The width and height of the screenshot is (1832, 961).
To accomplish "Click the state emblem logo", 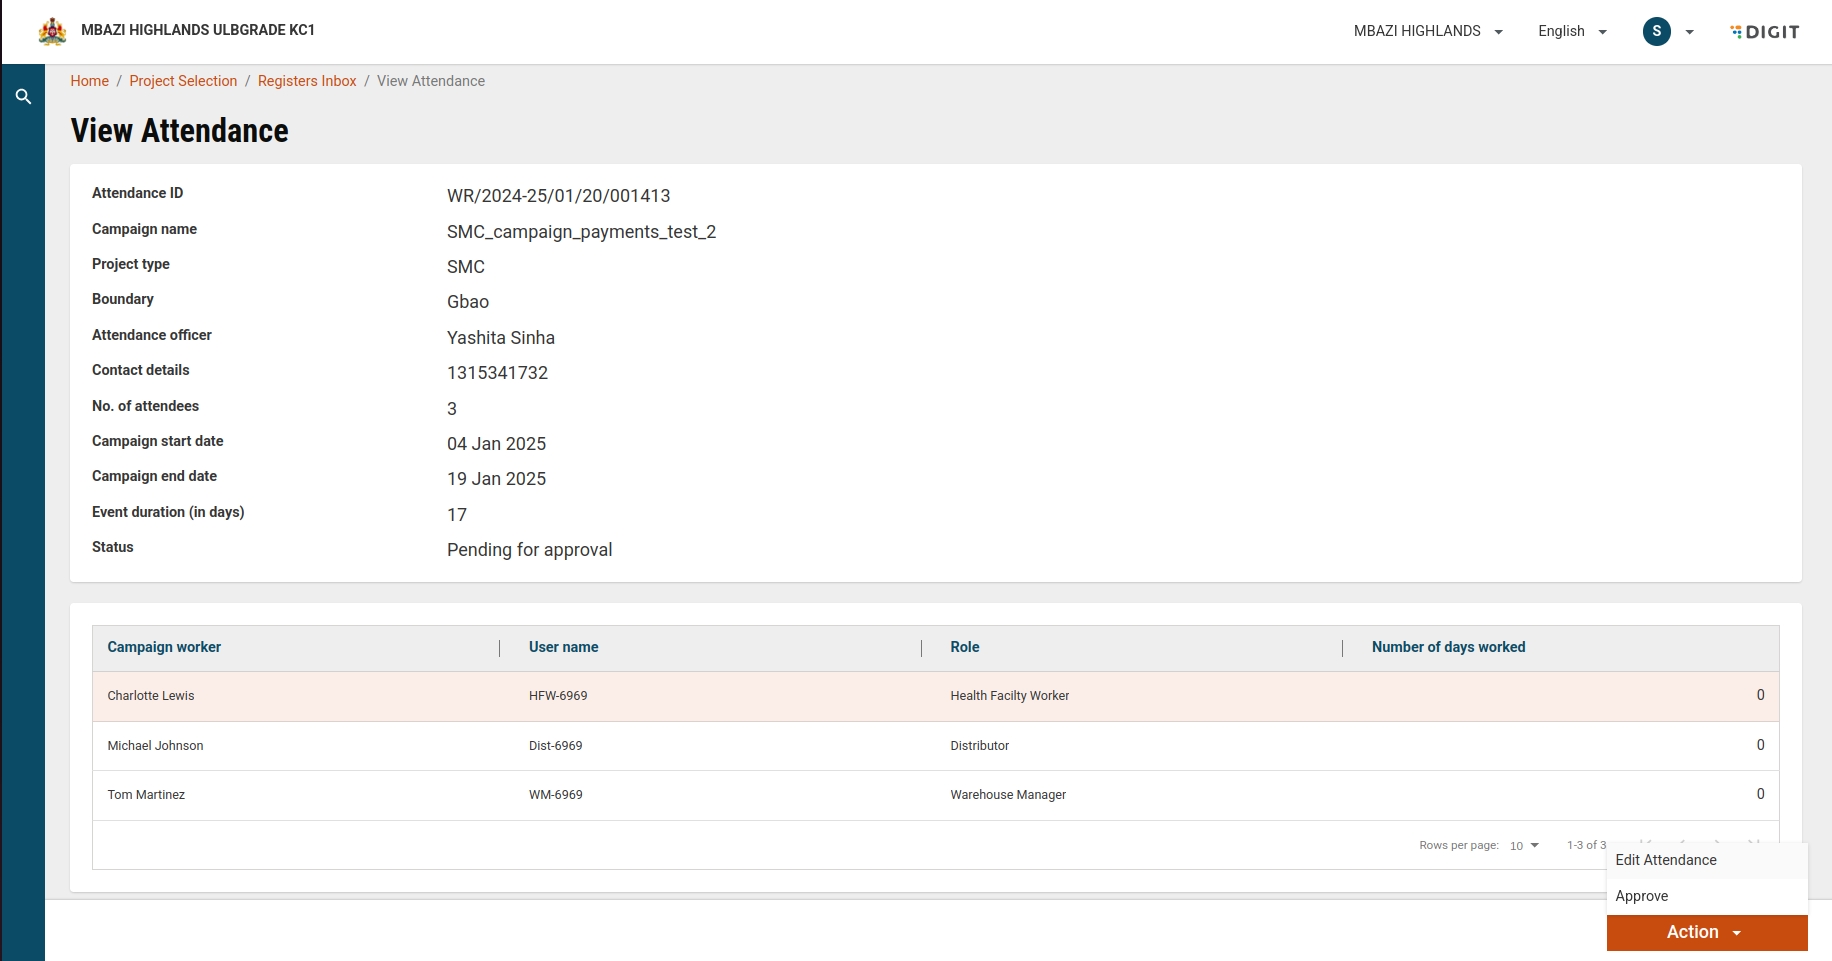I will pyautogui.click(x=52, y=31).
